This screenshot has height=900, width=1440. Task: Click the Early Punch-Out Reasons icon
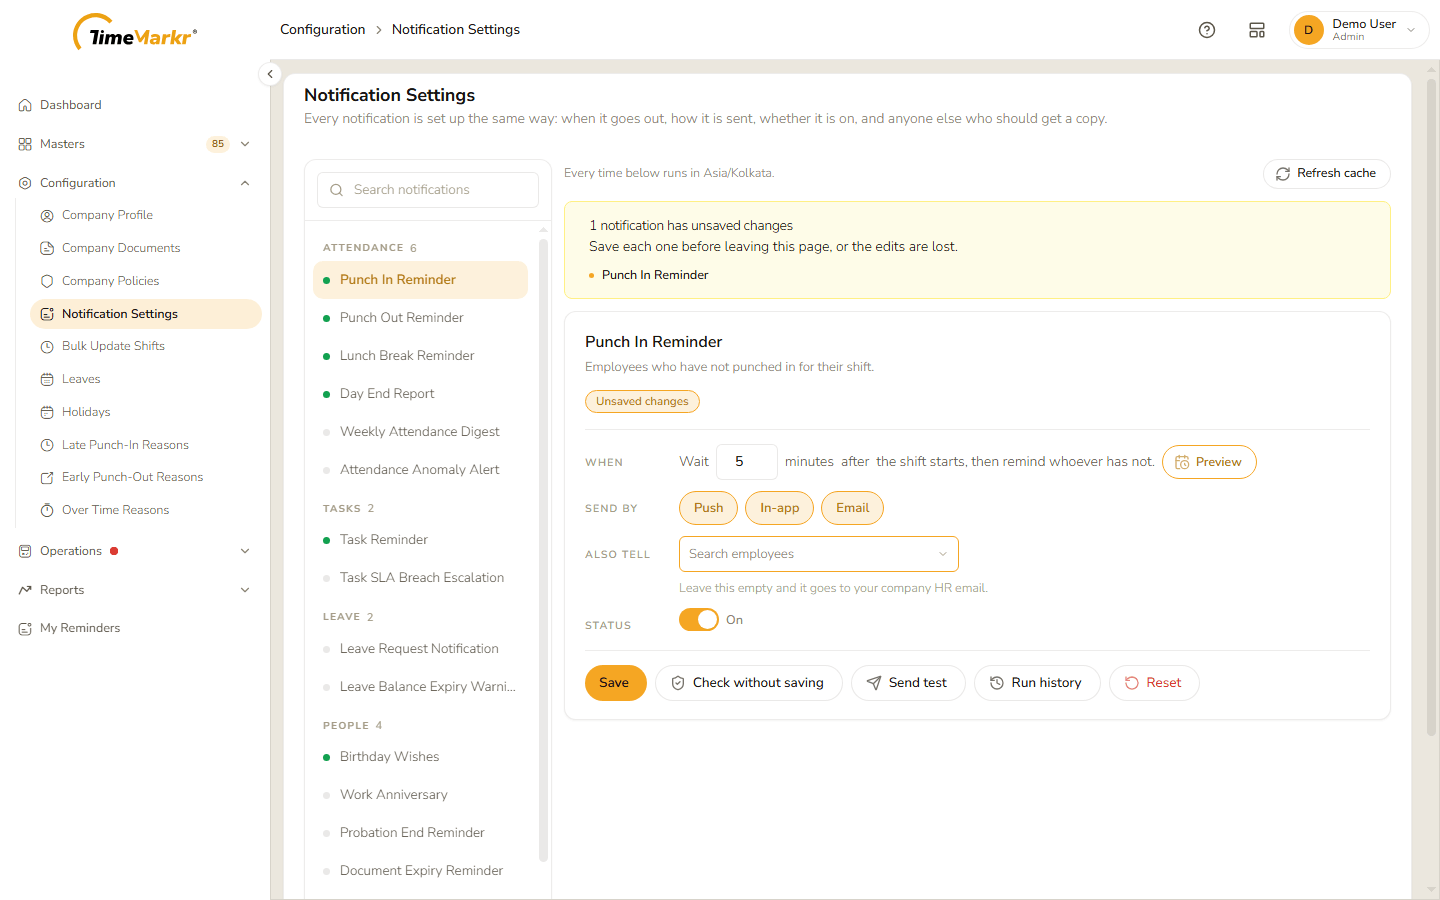(x=47, y=477)
